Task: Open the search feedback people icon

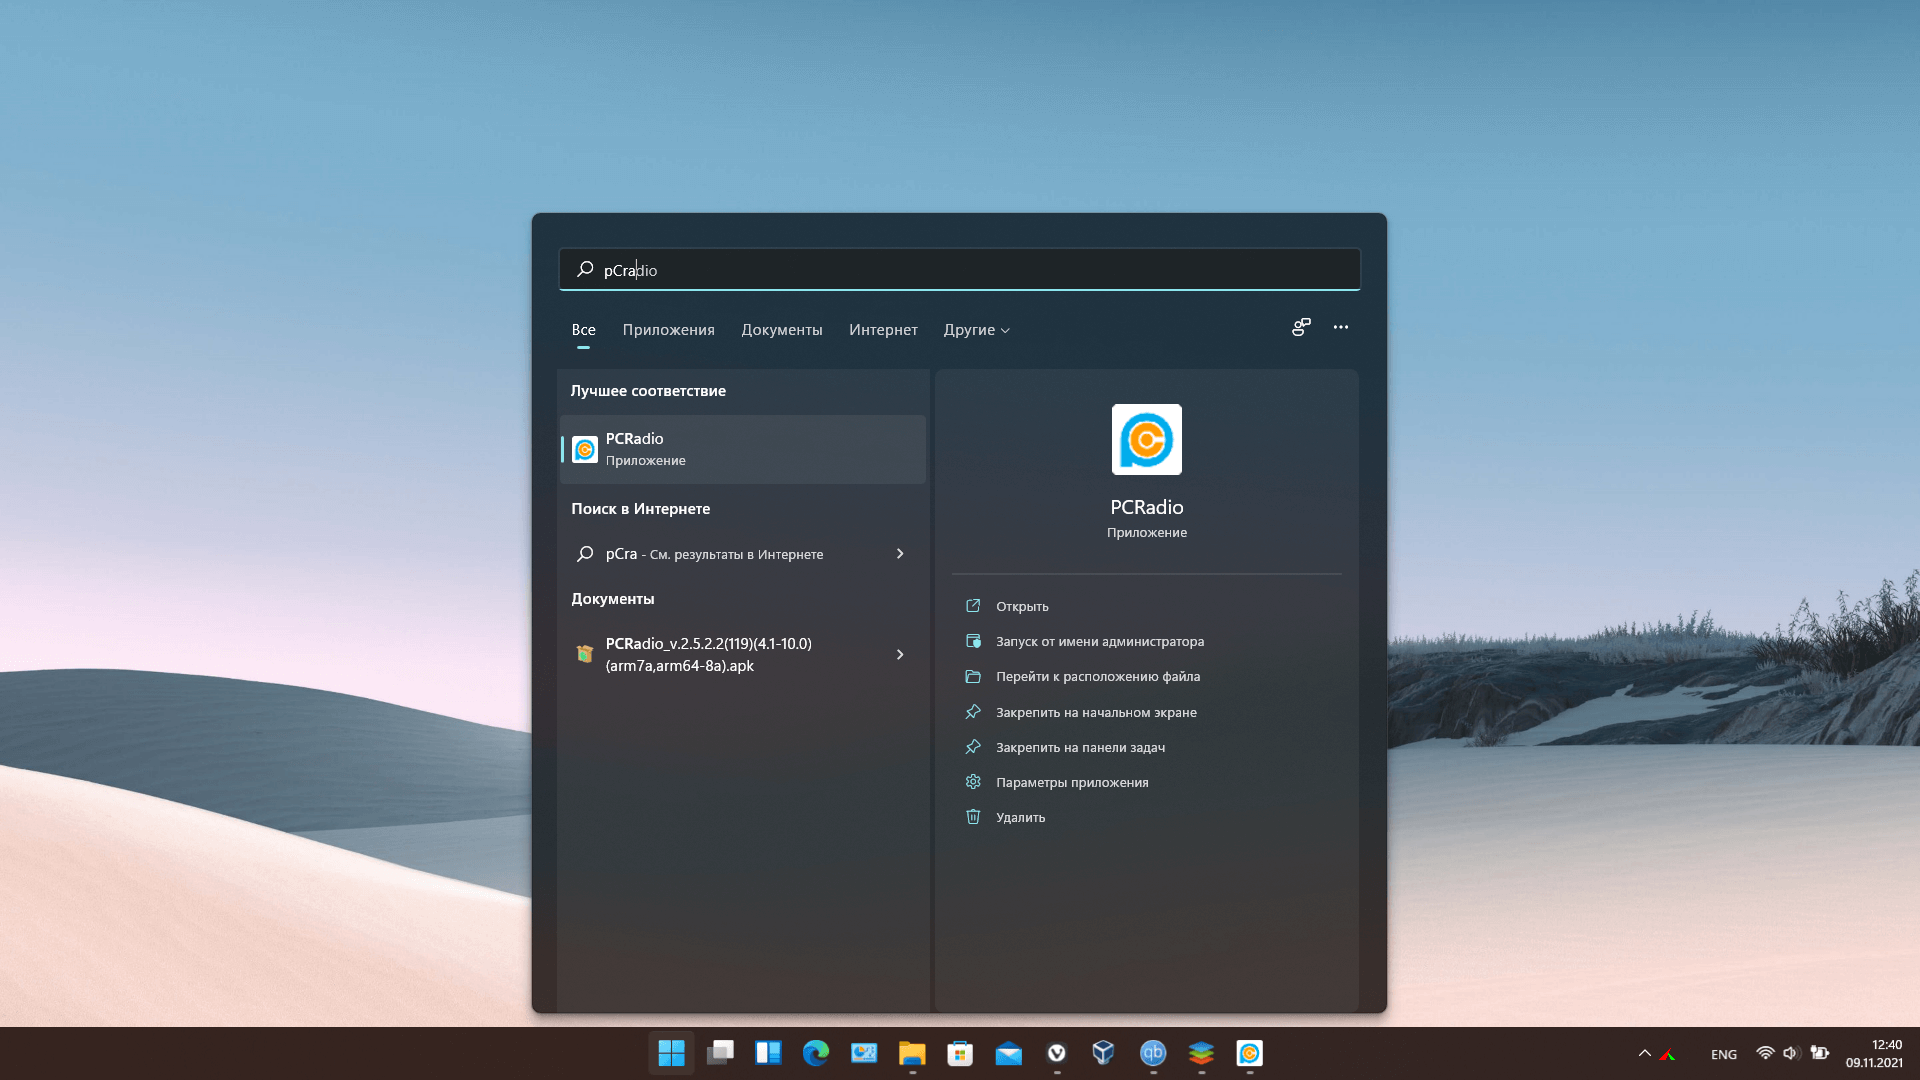Action: click(1301, 327)
